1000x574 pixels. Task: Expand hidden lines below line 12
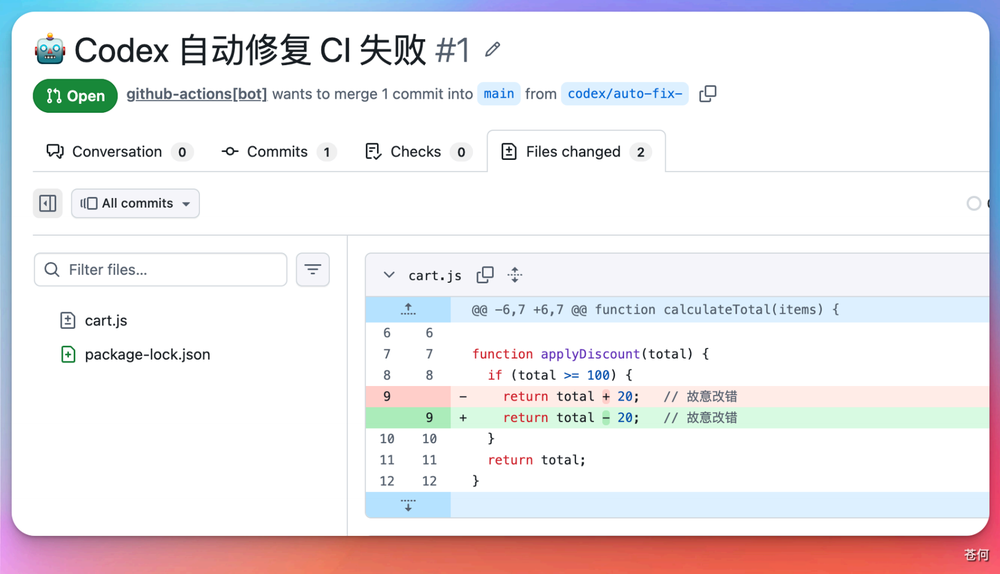pos(408,504)
